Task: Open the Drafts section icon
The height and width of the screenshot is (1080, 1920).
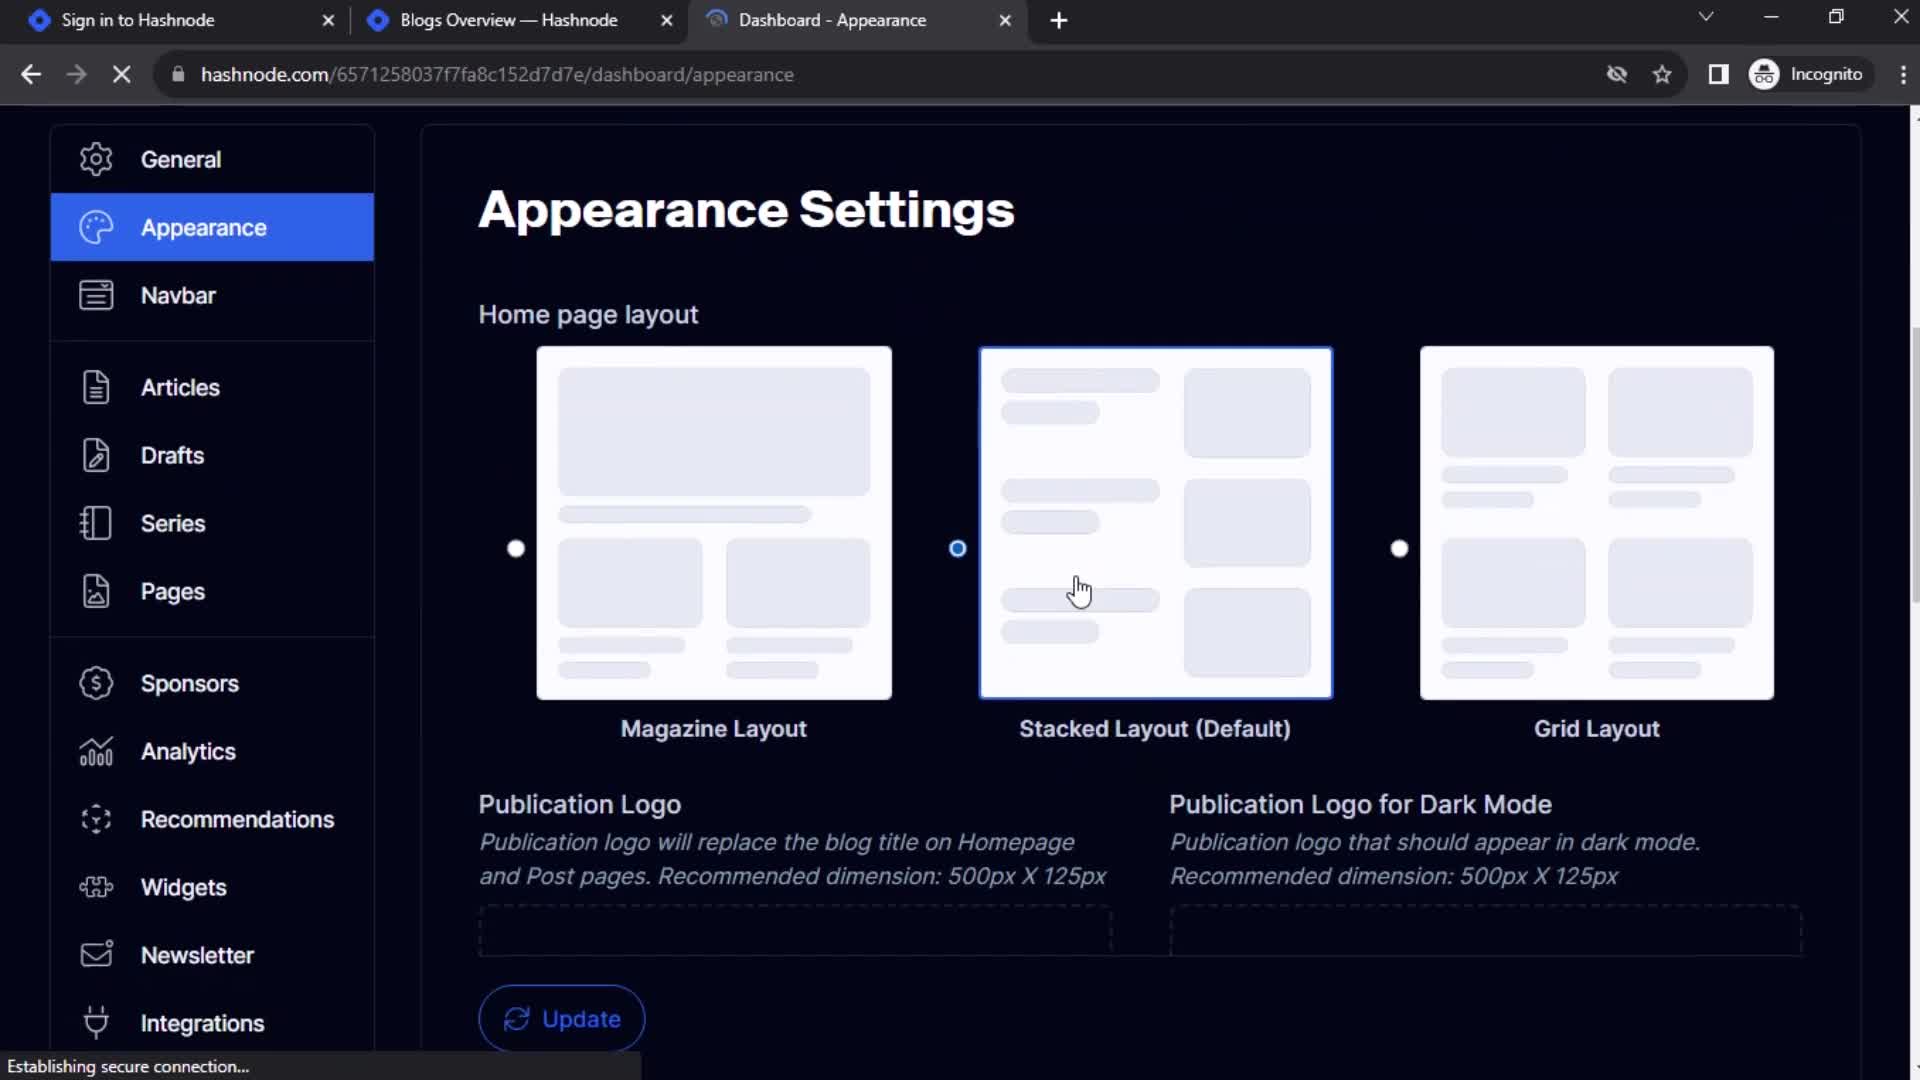Action: click(96, 455)
